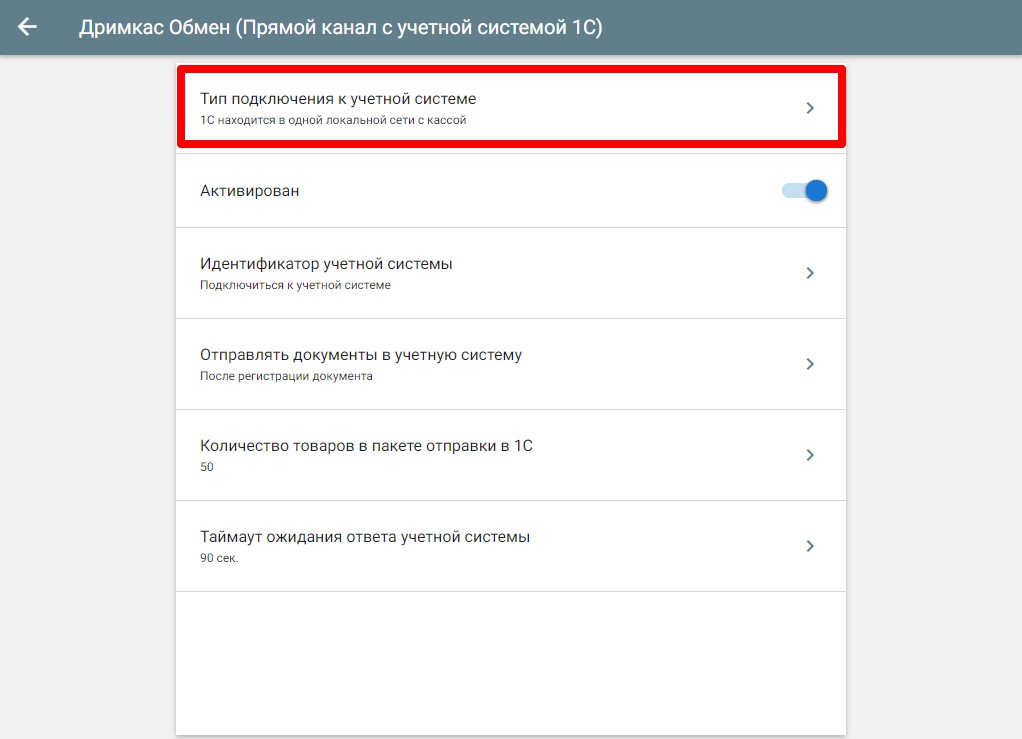Open chevron for Количество товаров в пакете

pos(810,455)
